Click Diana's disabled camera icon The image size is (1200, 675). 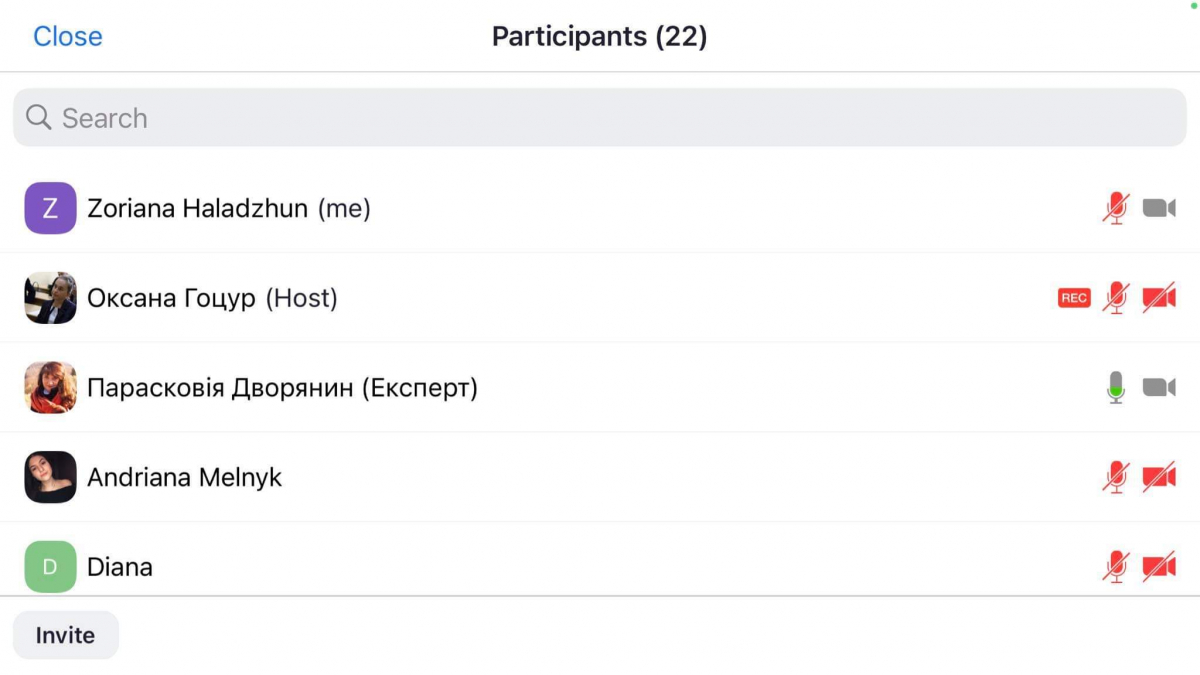point(1159,567)
